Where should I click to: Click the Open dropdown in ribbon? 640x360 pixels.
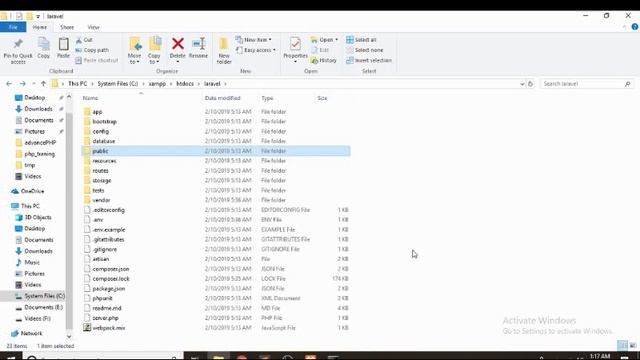[x=324, y=40]
